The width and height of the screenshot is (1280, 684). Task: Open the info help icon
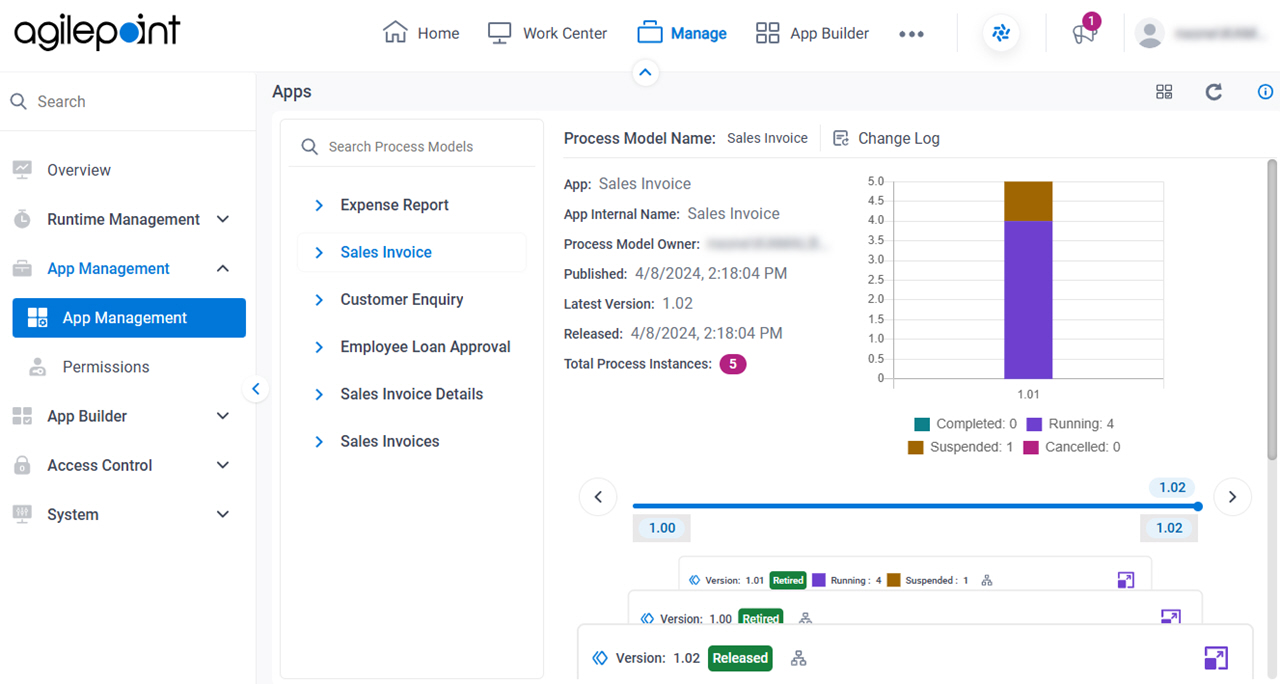click(x=1265, y=92)
